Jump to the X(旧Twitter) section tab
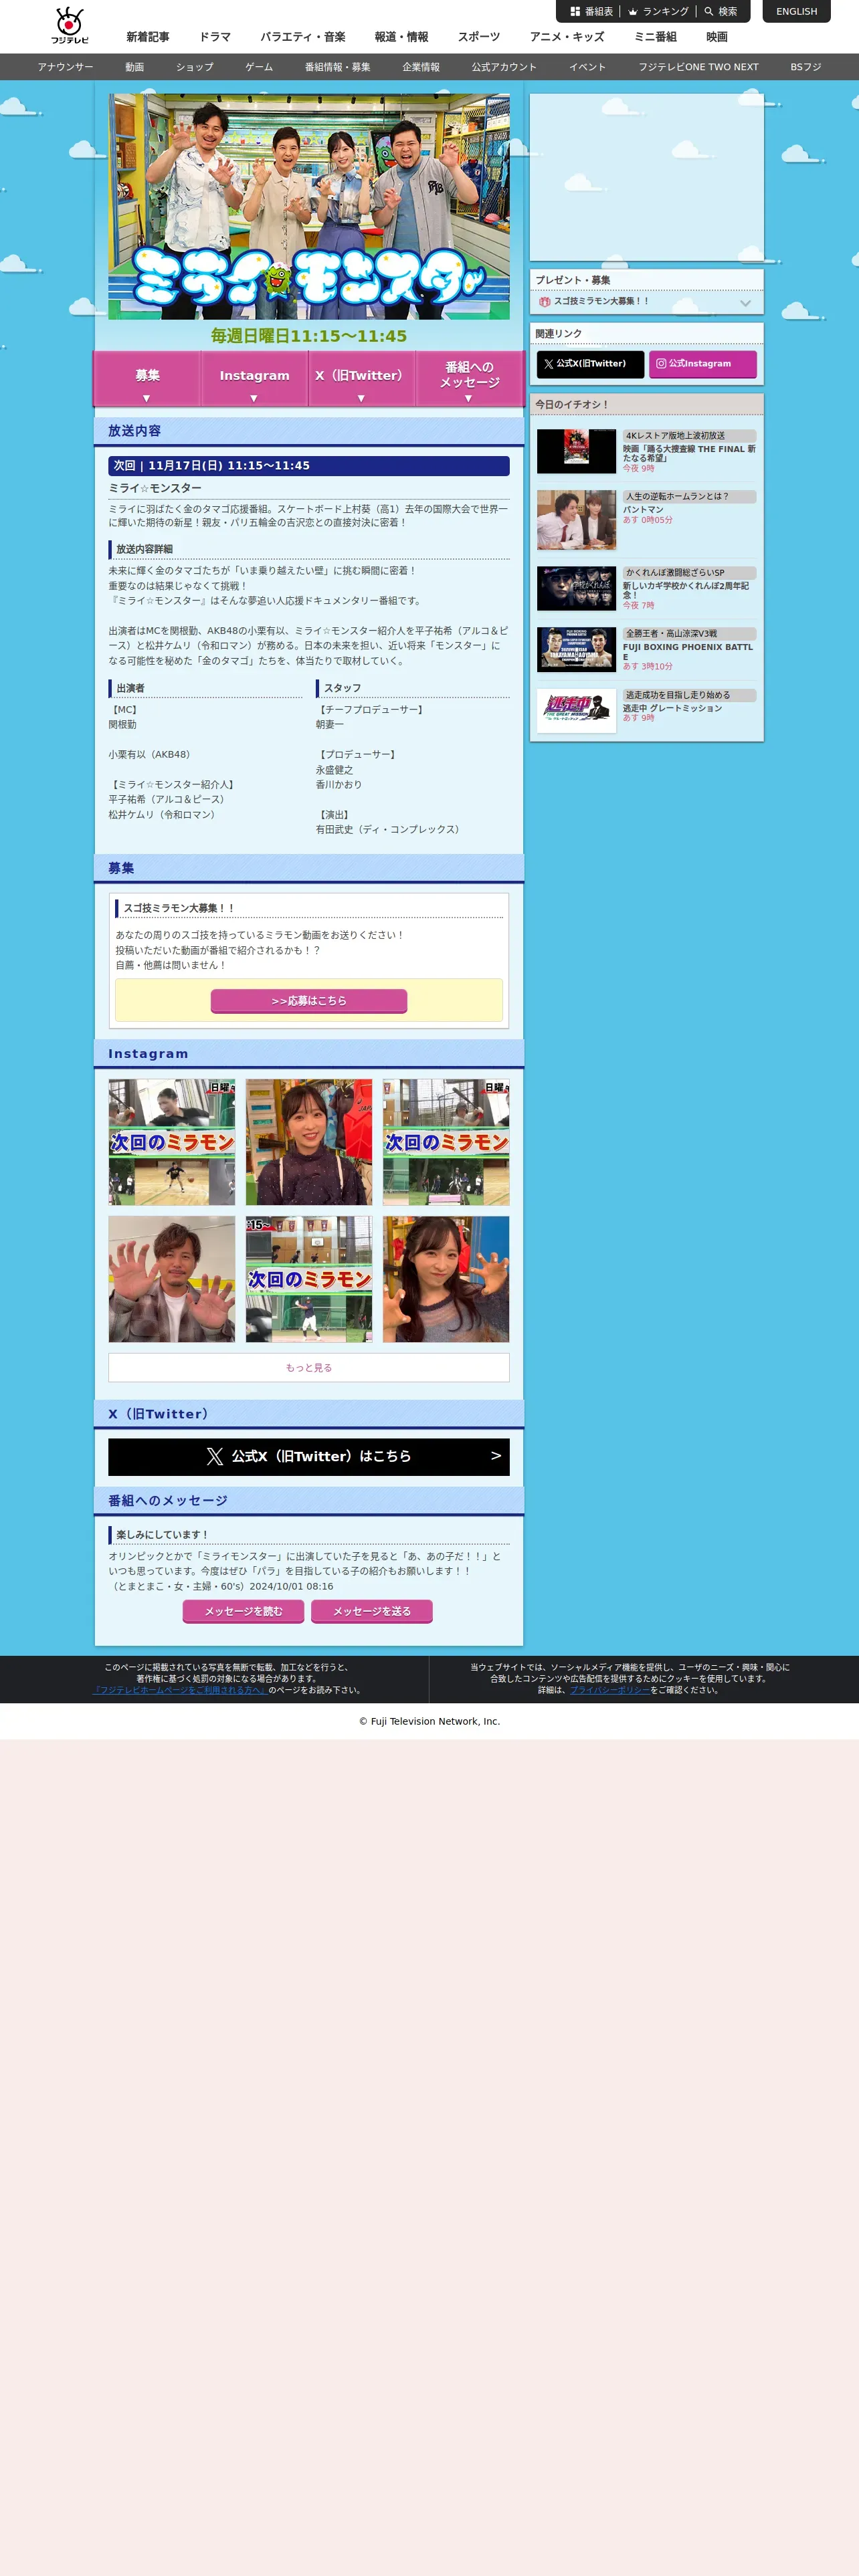859x2576 pixels. tap(361, 379)
